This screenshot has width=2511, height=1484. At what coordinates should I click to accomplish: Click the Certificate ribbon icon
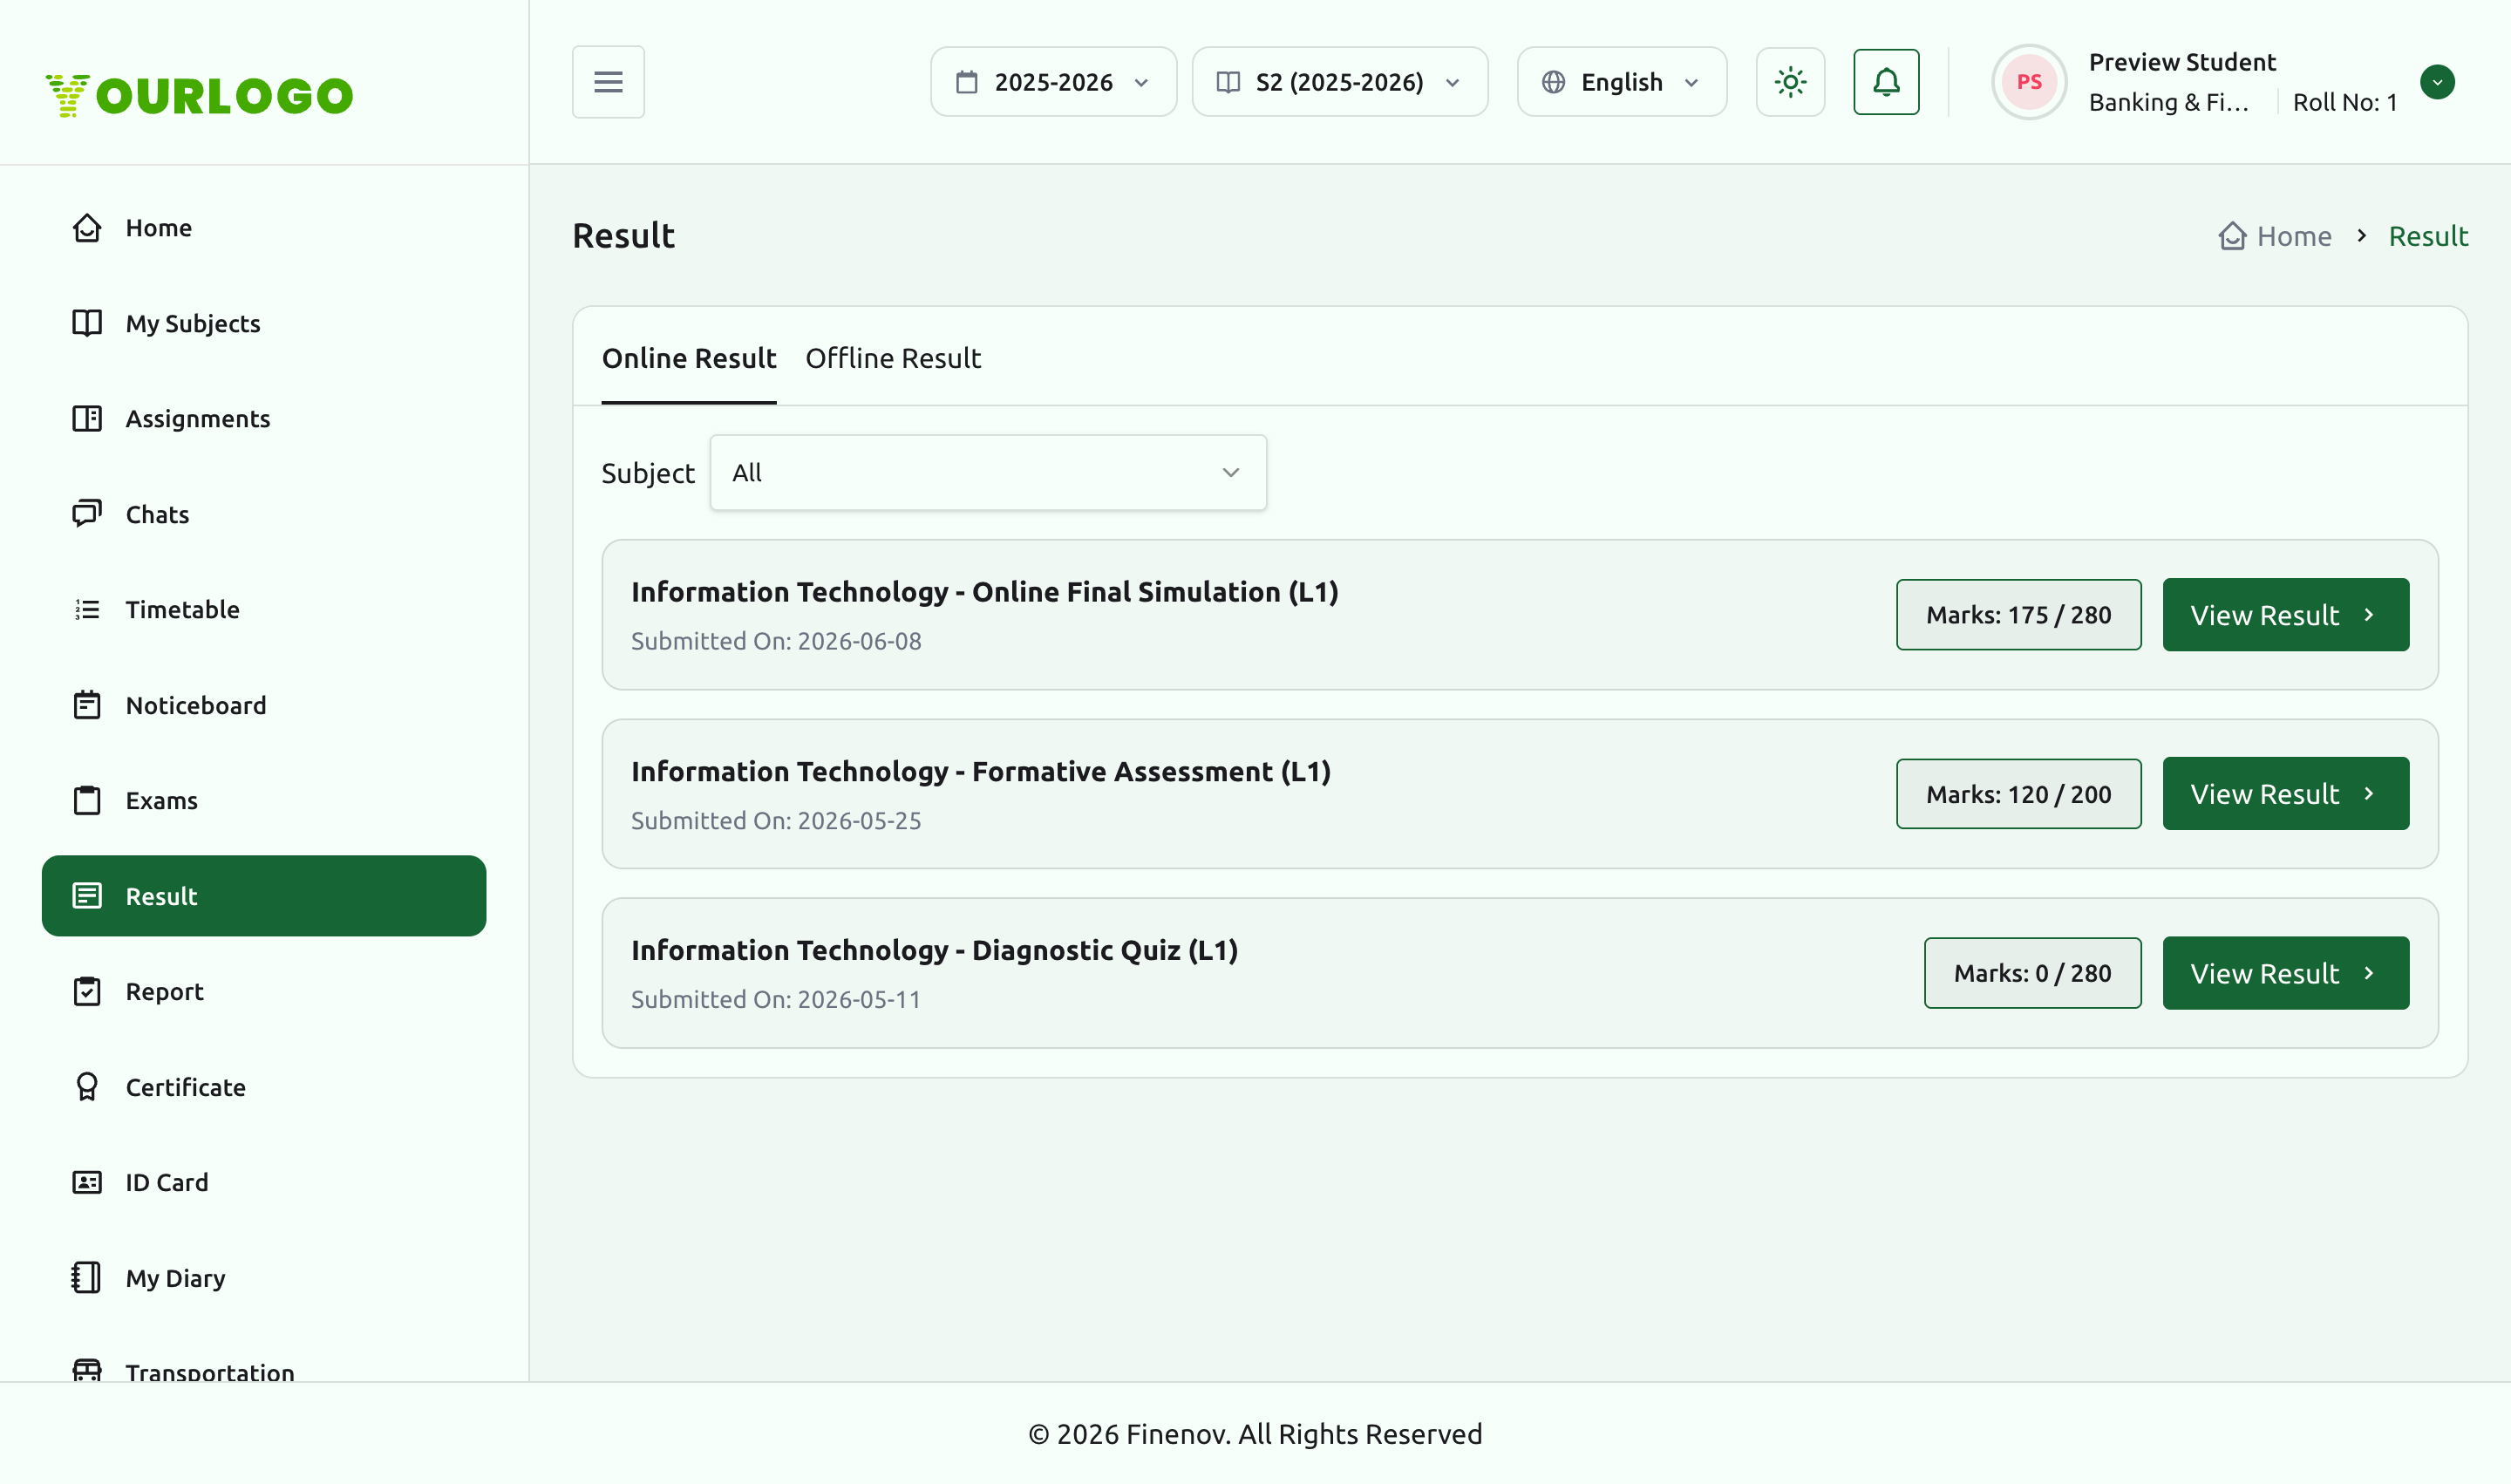(x=87, y=1087)
